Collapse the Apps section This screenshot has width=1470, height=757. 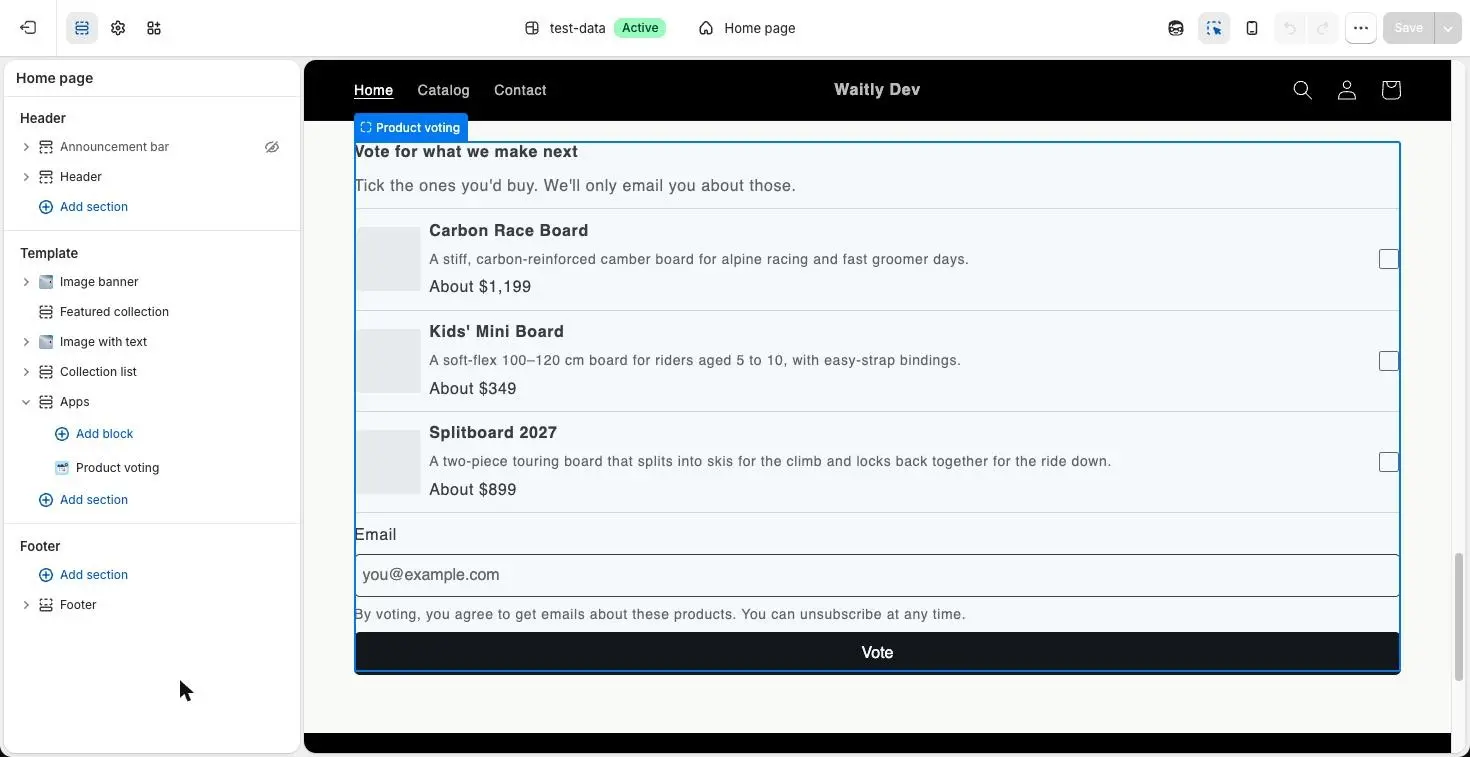tap(26, 402)
